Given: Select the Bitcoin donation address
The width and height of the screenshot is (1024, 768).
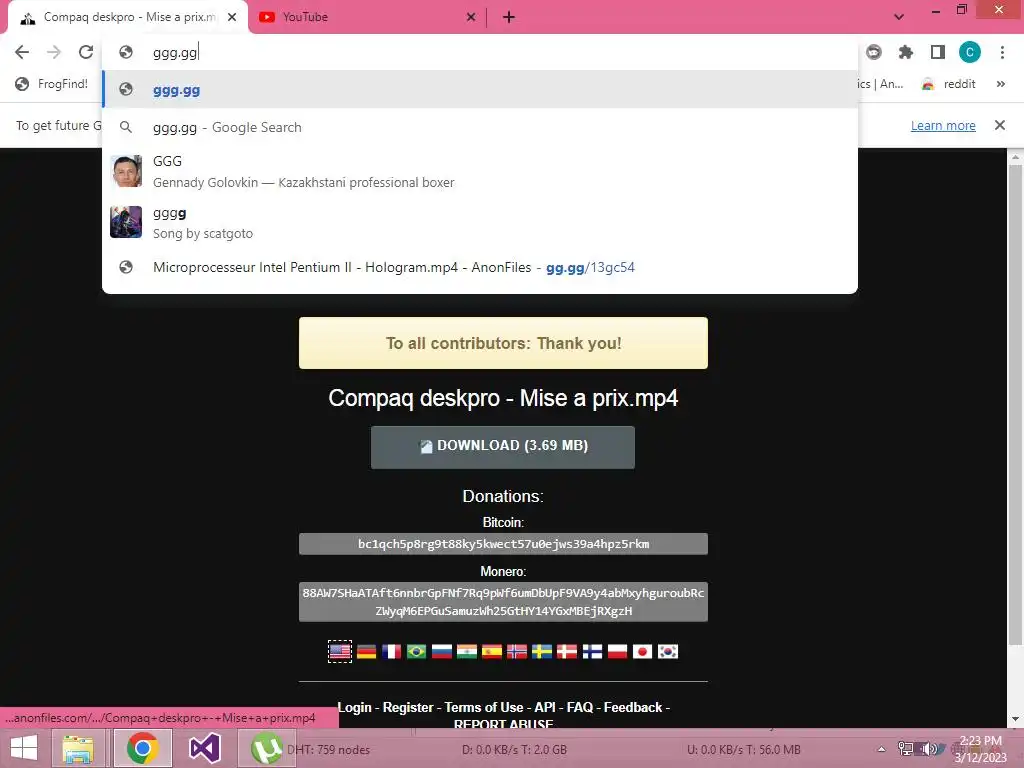Looking at the screenshot, I should click(x=503, y=544).
